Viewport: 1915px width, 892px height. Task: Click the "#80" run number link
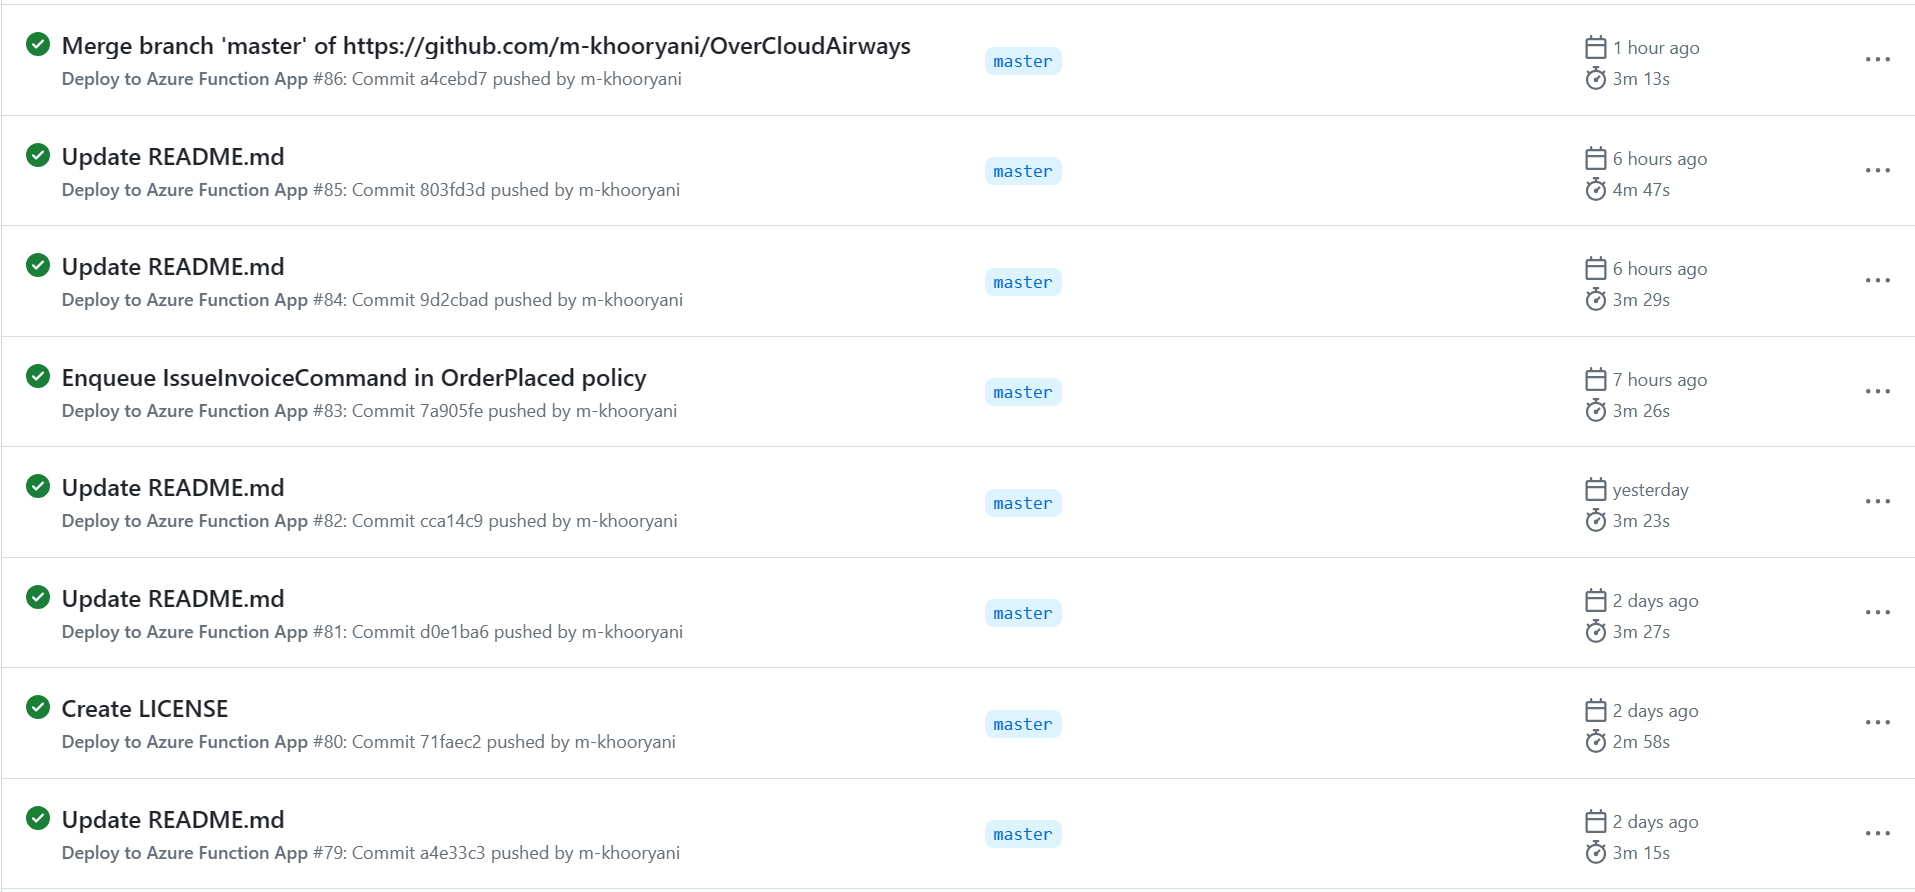pyautogui.click(x=330, y=741)
